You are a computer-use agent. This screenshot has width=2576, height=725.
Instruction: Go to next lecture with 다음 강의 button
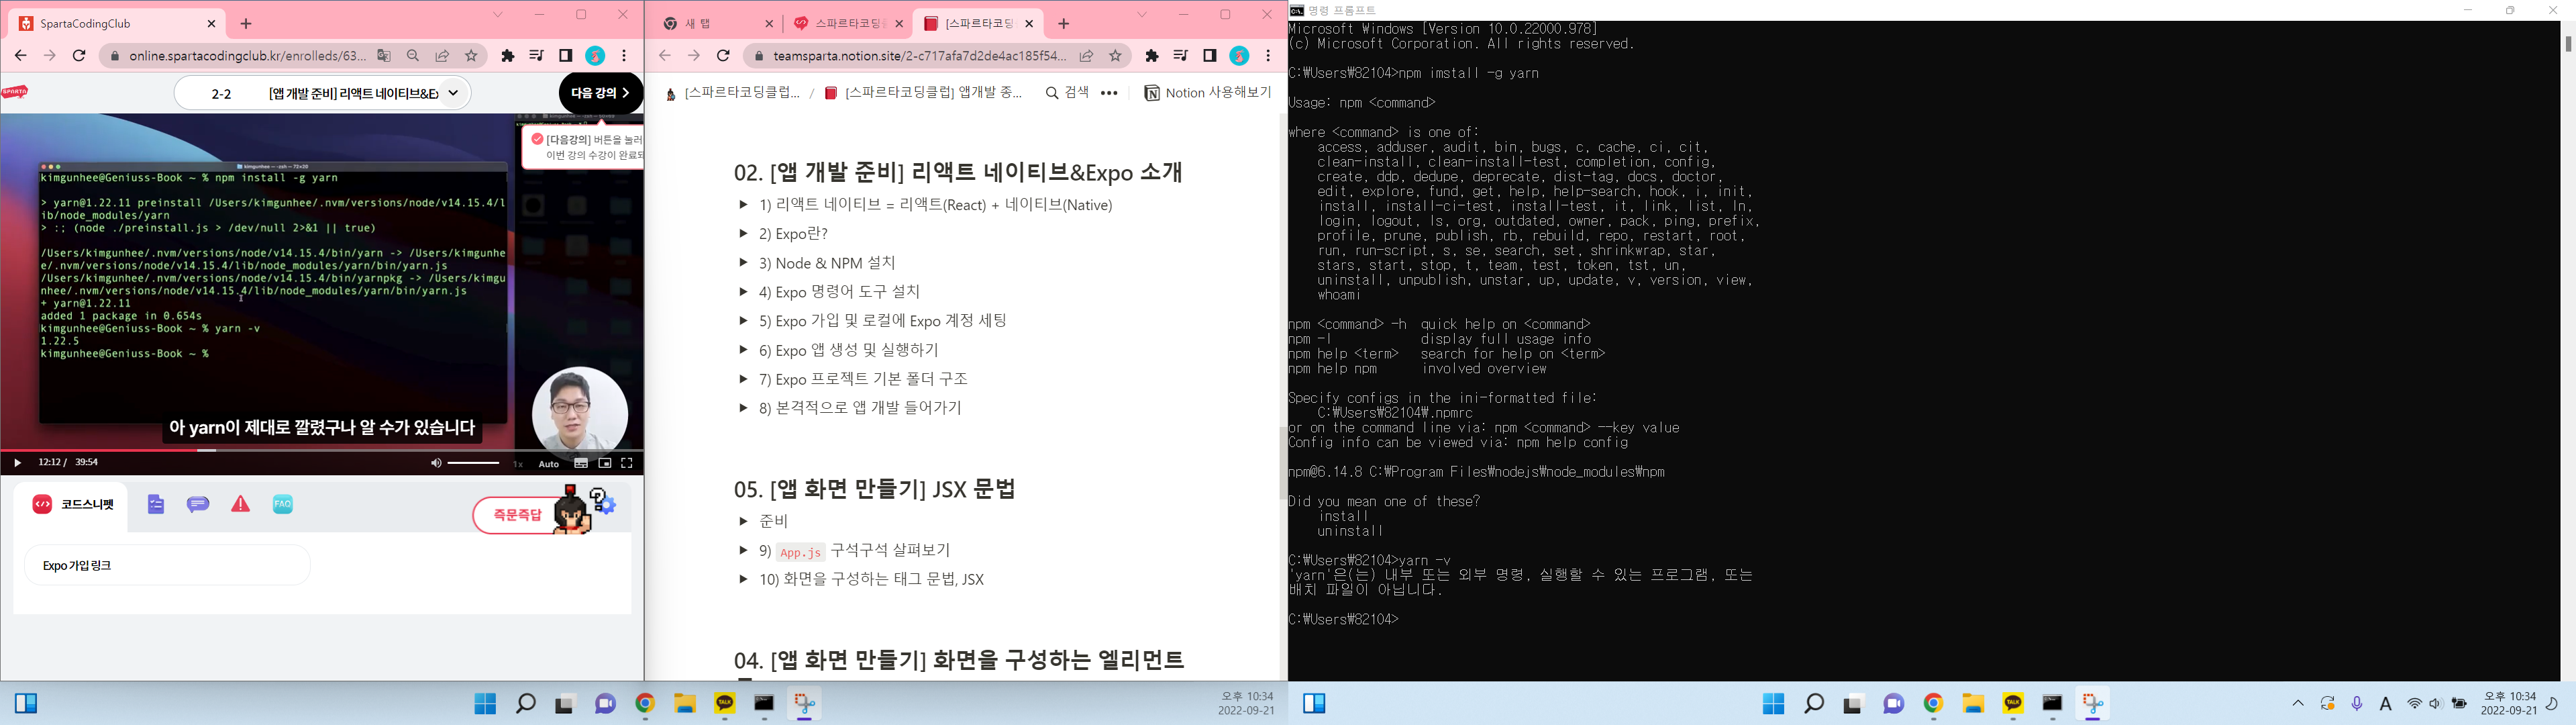tap(600, 93)
